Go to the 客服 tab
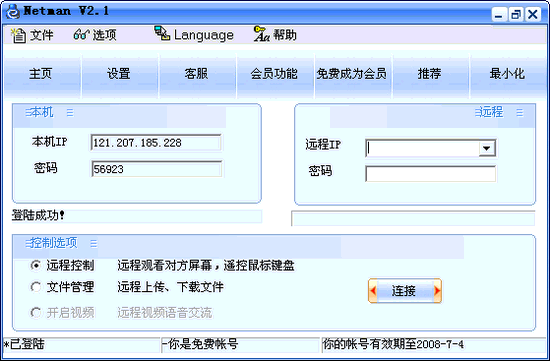Viewport: 550px width, 361px height. 197,74
